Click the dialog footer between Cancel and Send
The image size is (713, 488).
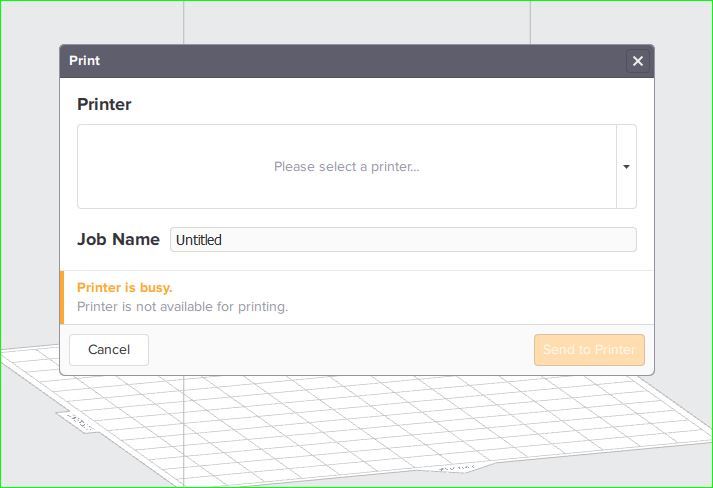pyautogui.click(x=341, y=349)
